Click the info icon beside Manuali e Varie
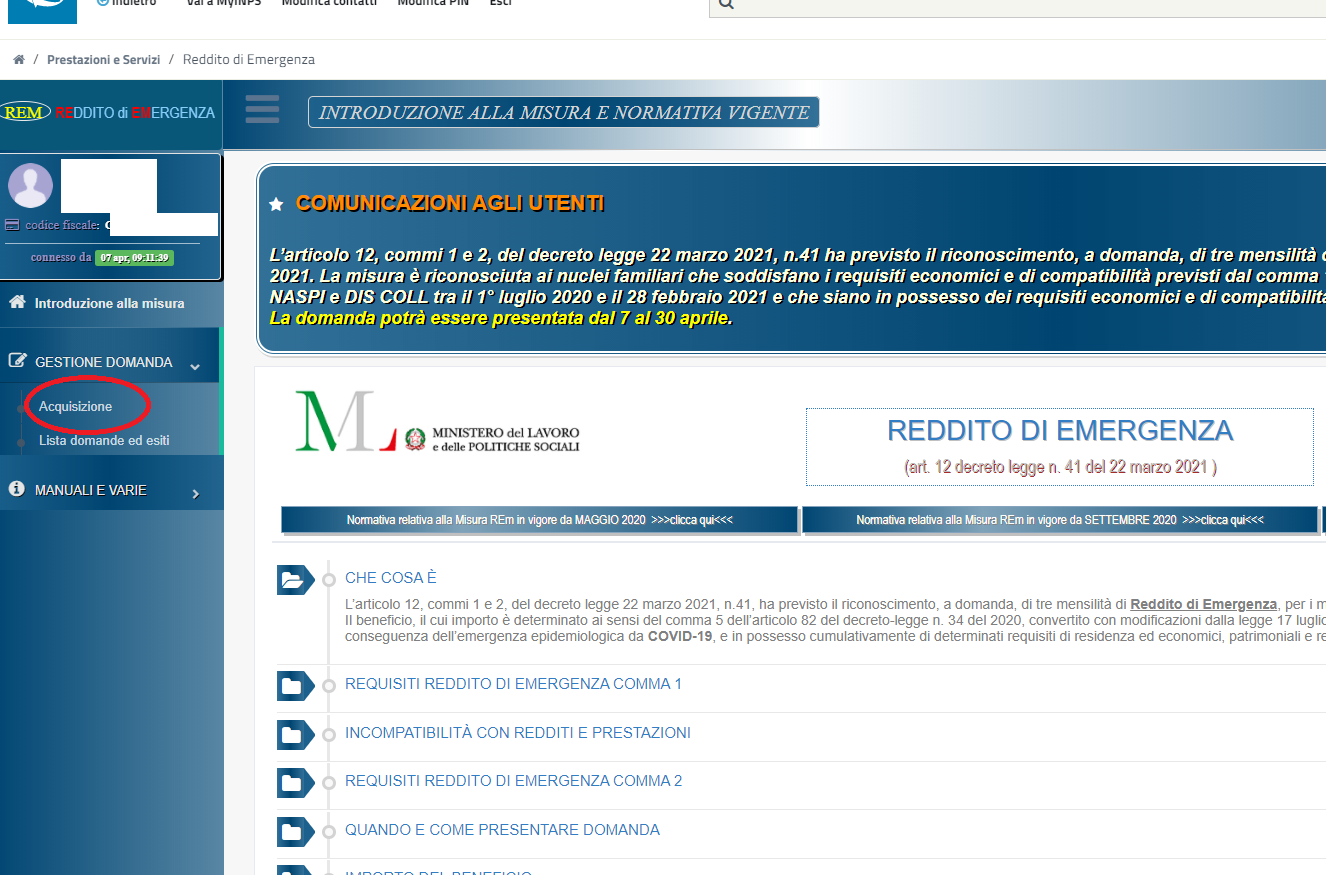This screenshot has width=1326, height=875. (16, 489)
